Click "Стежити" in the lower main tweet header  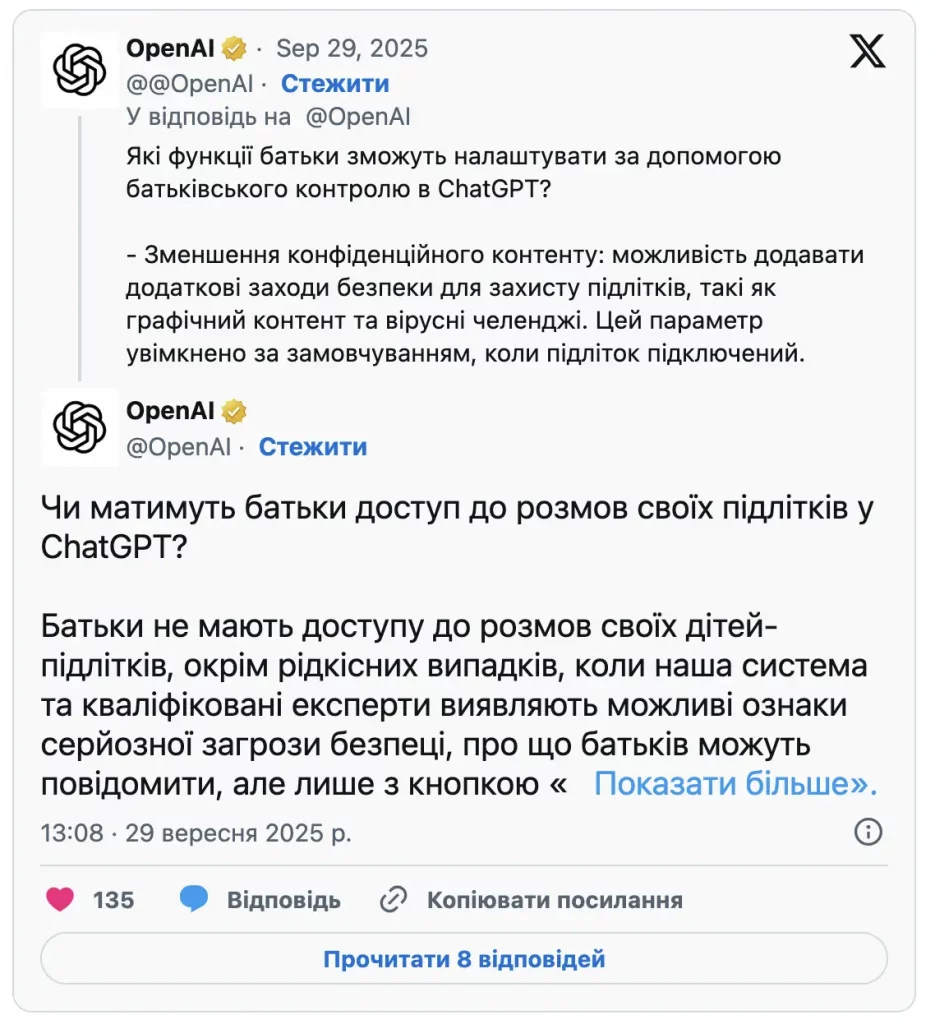pyautogui.click(x=313, y=447)
